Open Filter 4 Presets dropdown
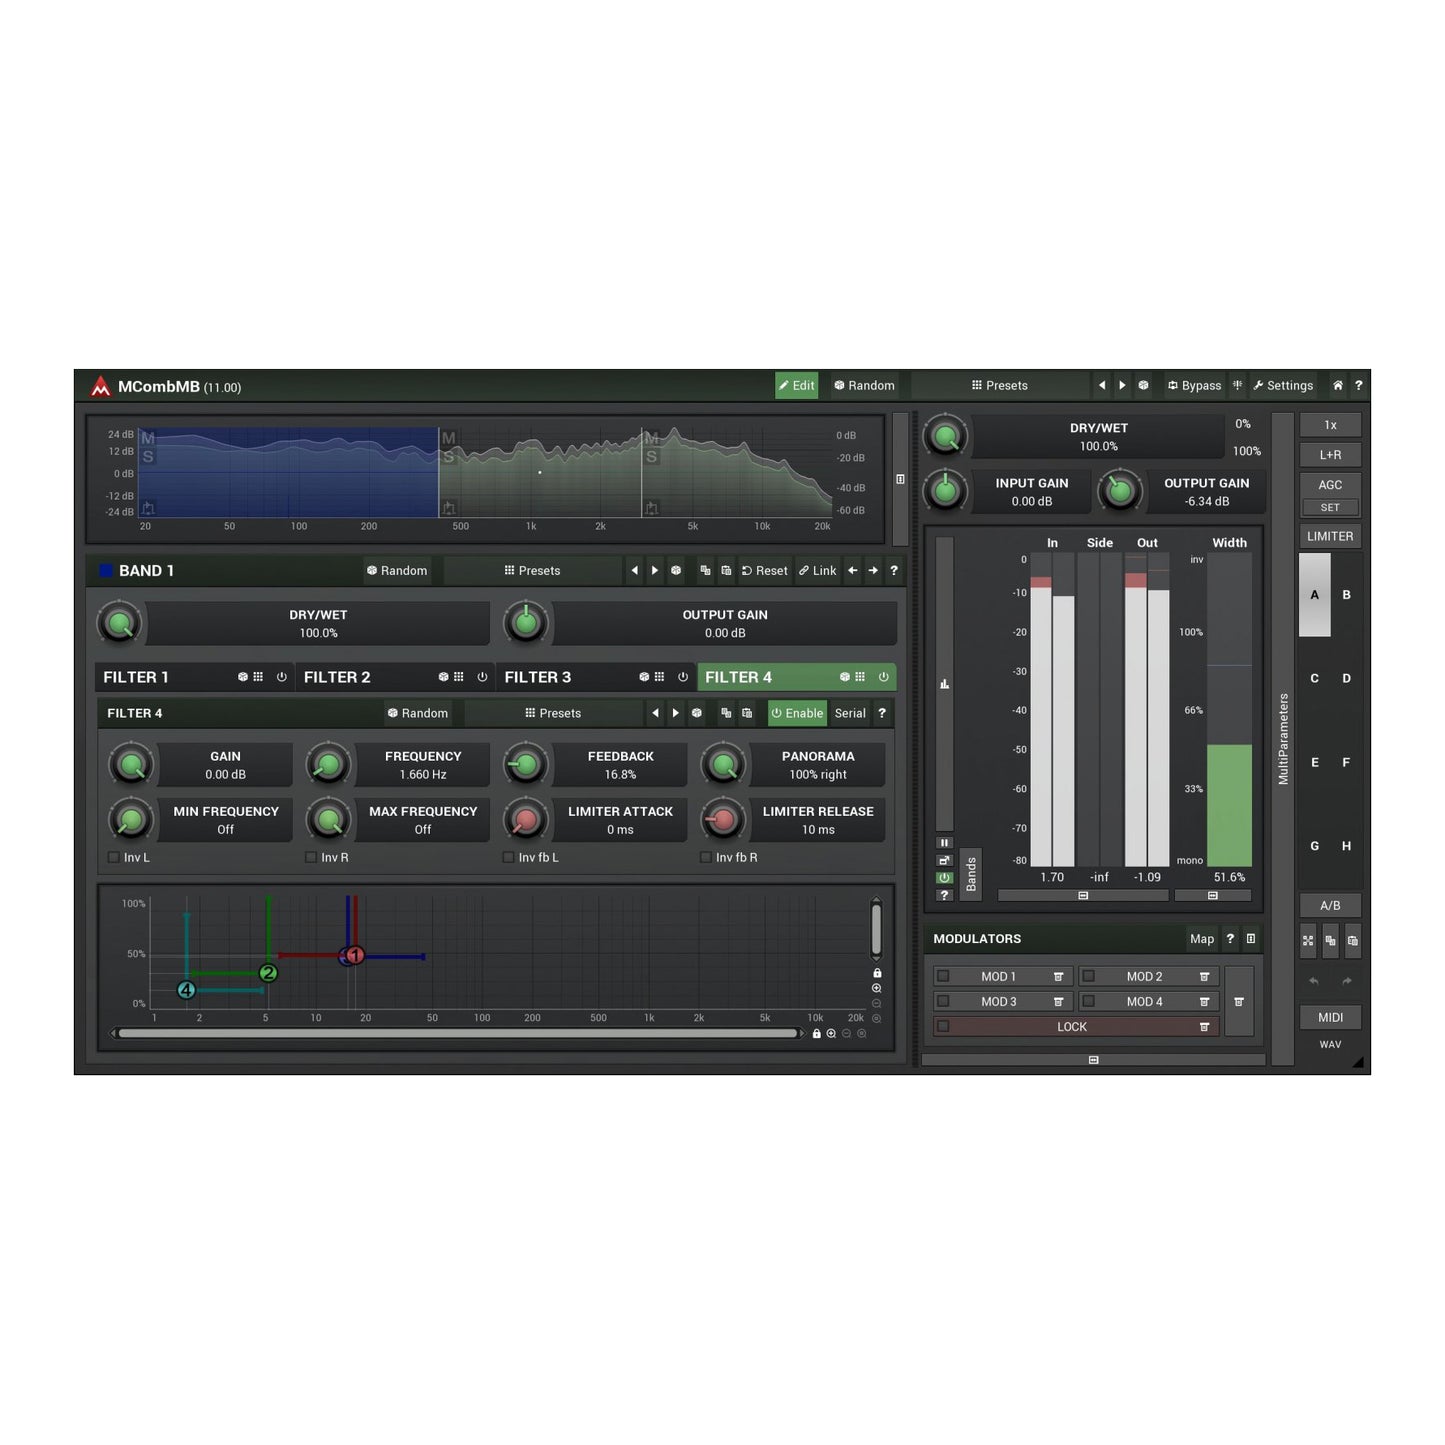1445x1445 pixels. (553, 713)
